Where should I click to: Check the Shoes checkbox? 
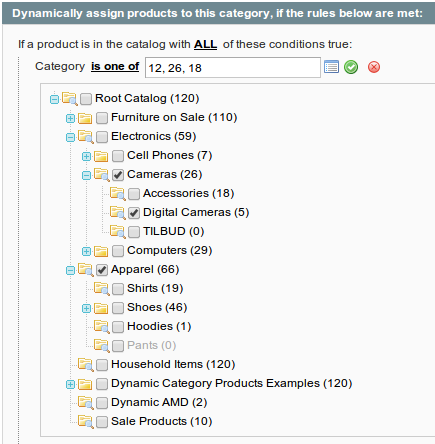[118, 308]
